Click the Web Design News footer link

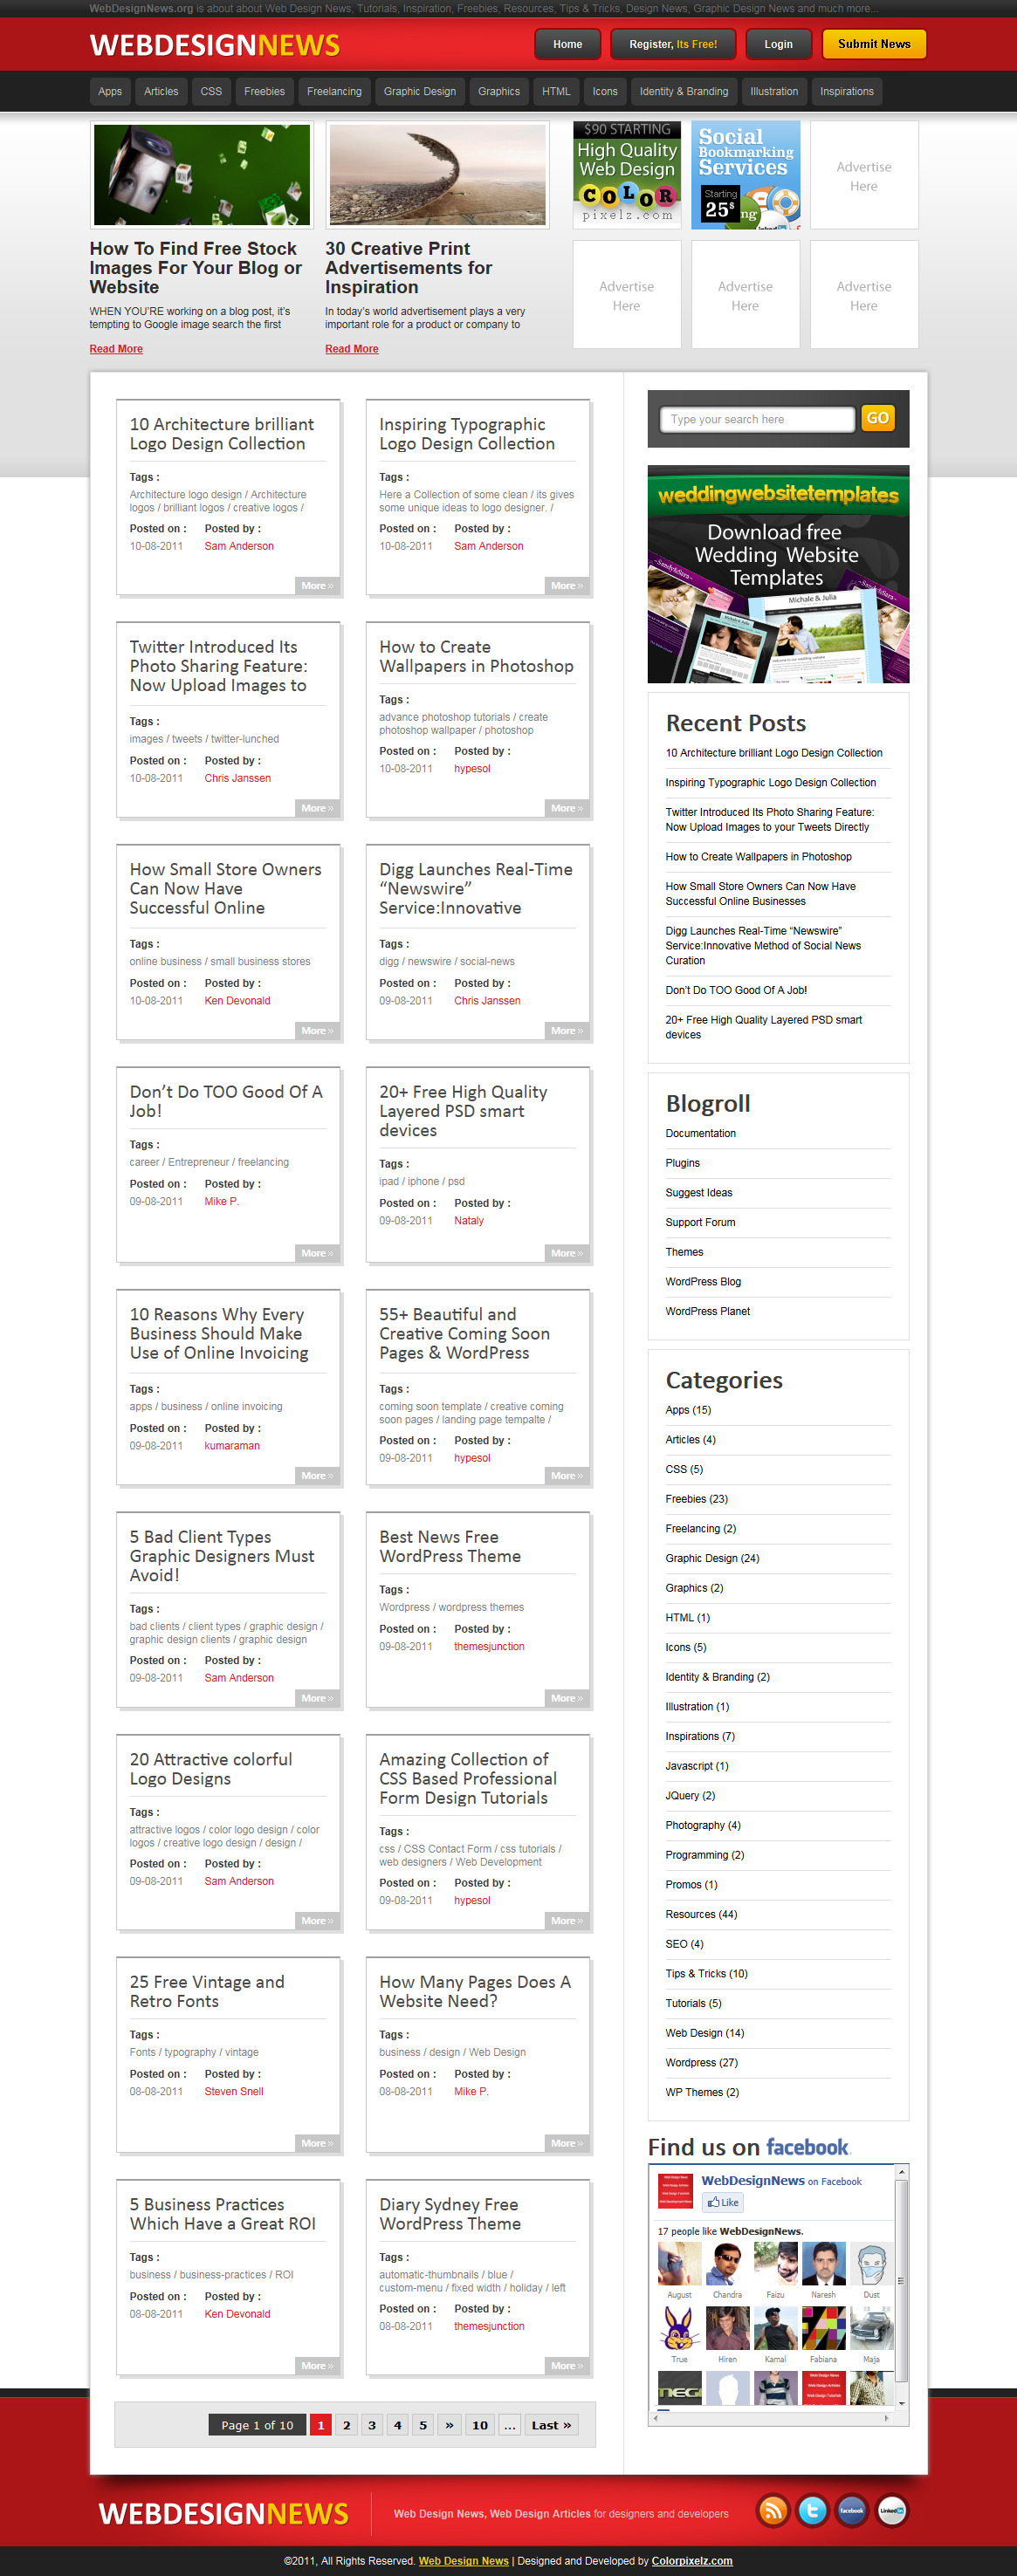point(463,2561)
